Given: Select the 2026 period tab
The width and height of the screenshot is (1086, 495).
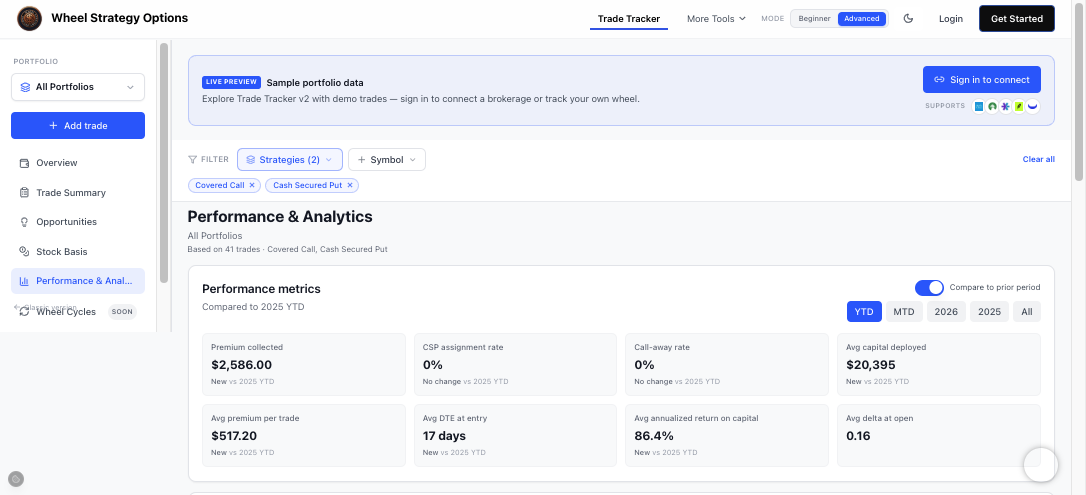Looking at the screenshot, I should (x=946, y=312).
